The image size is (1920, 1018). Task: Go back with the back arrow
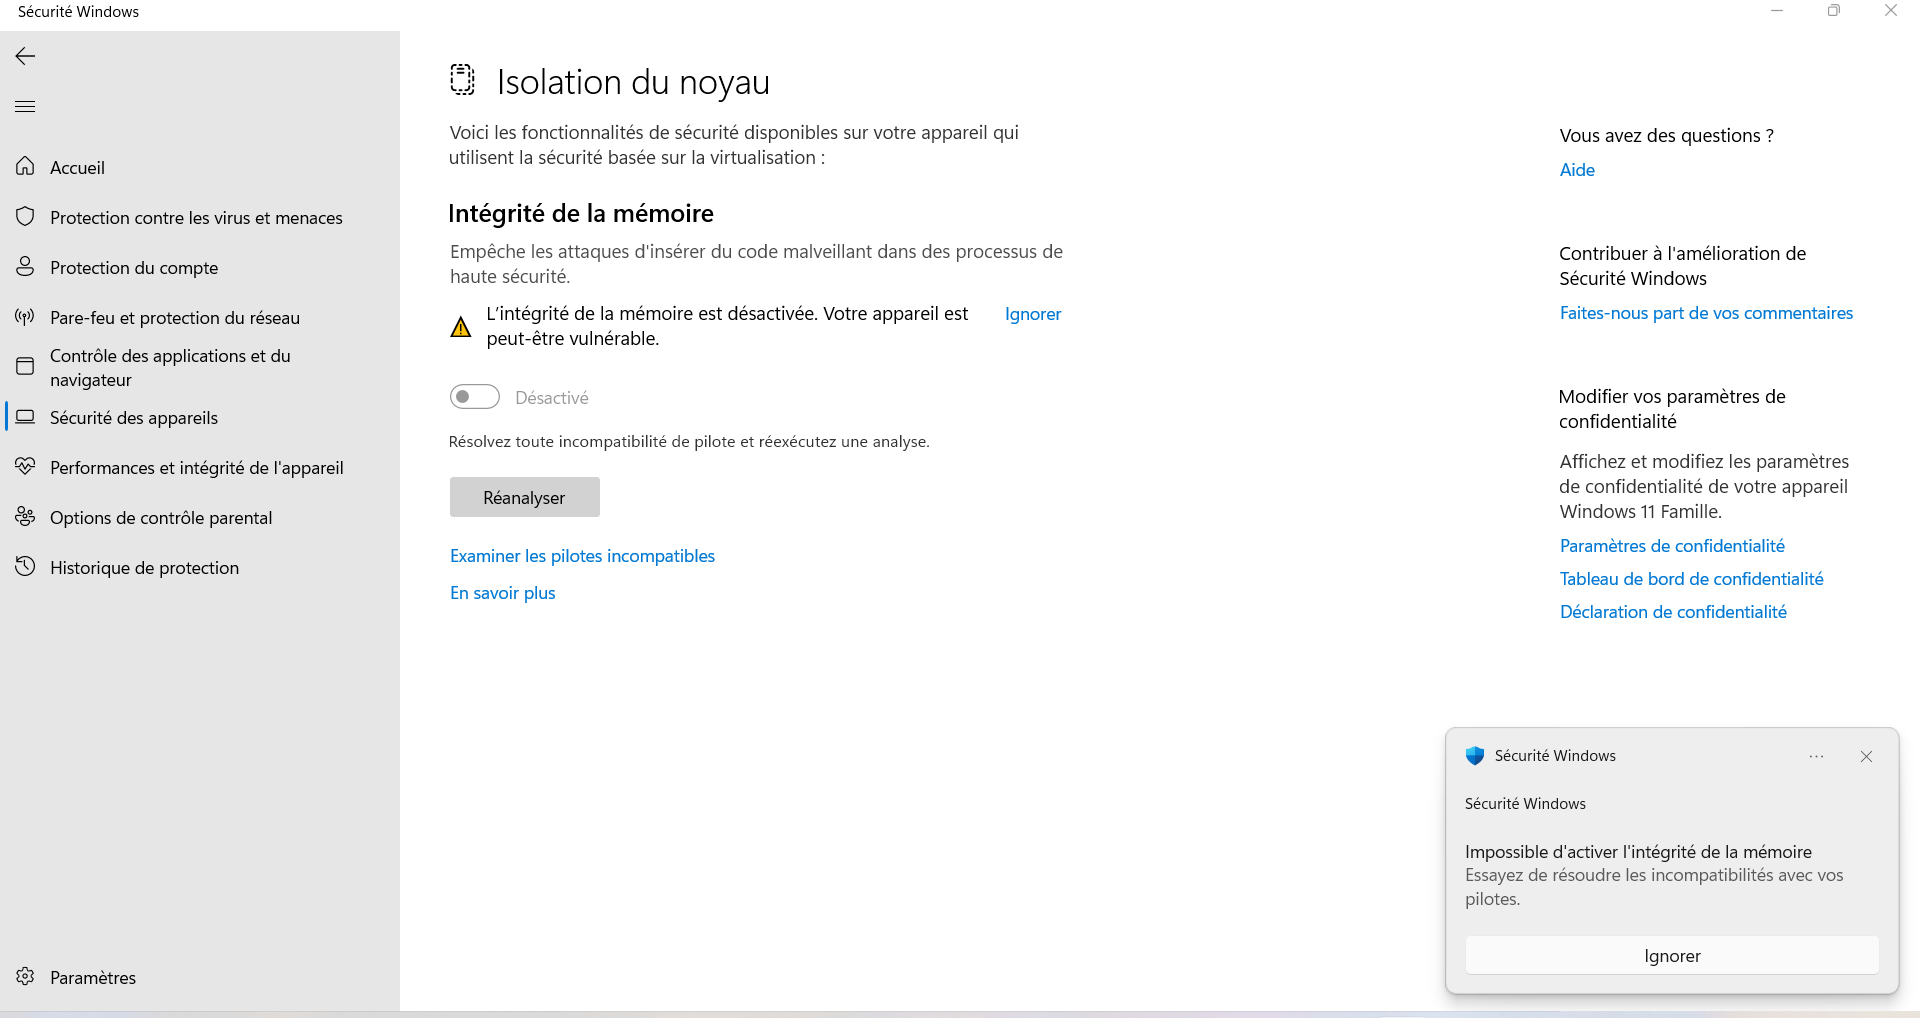(x=25, y=56)
